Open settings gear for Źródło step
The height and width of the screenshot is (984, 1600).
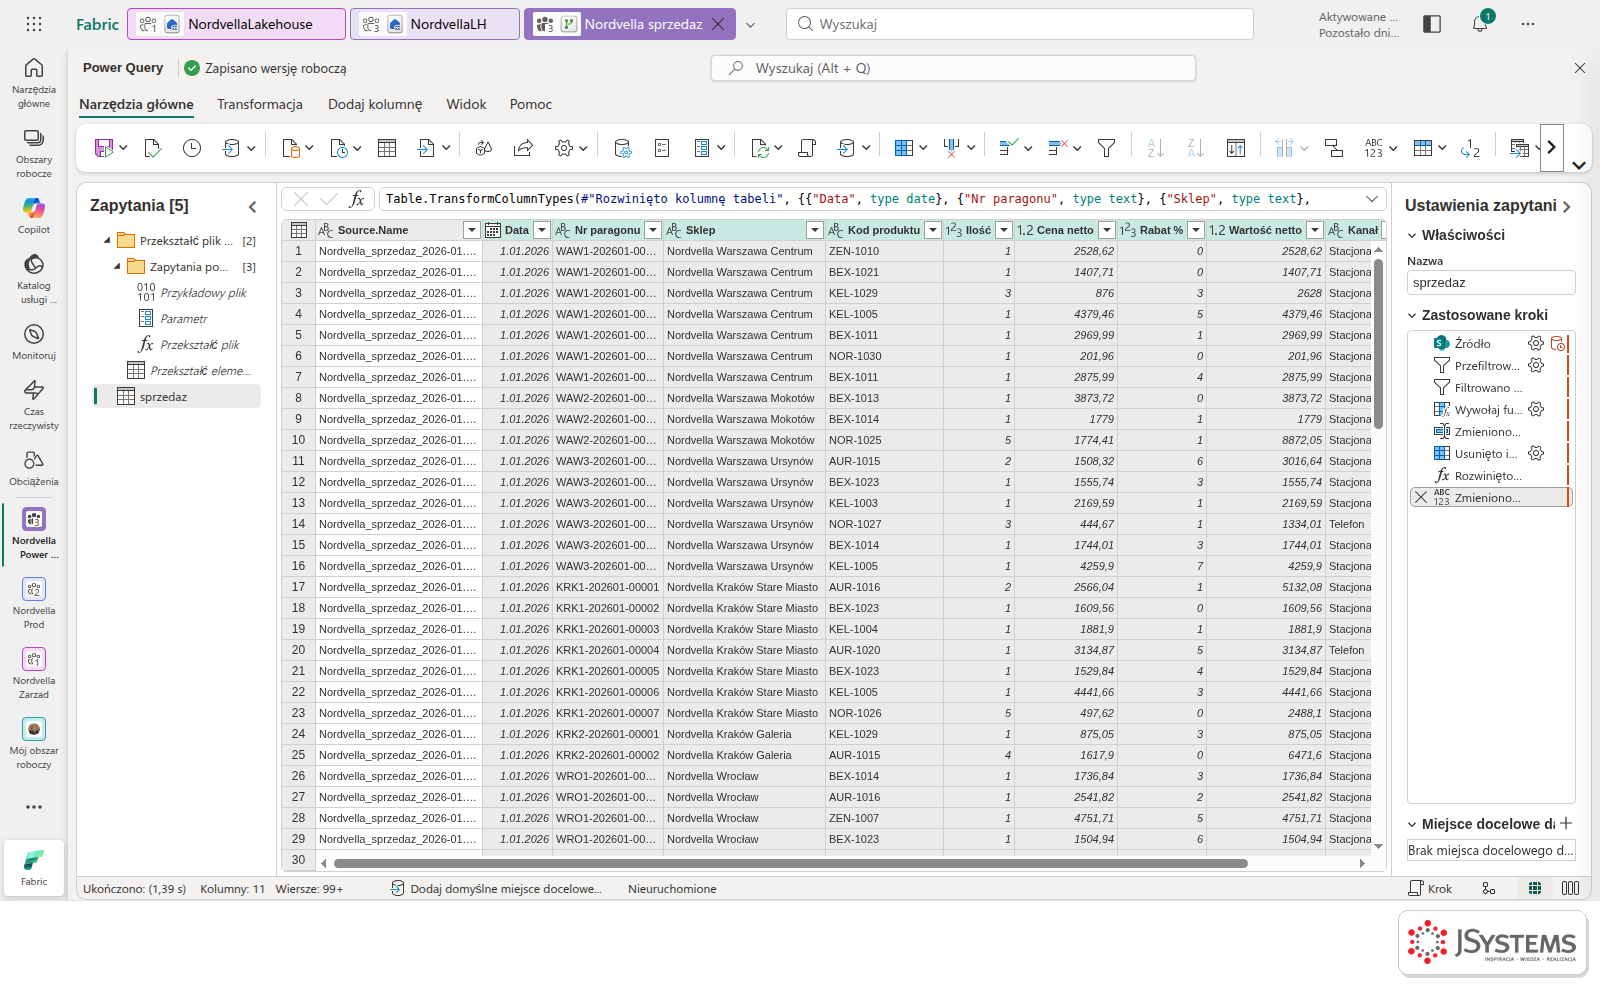click(1536, 343)
